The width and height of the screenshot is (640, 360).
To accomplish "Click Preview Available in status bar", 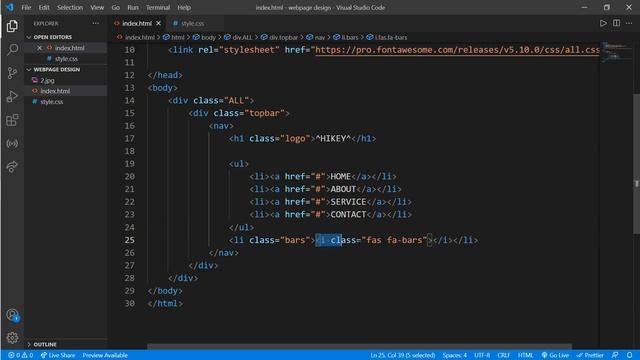I will [105, 355].
